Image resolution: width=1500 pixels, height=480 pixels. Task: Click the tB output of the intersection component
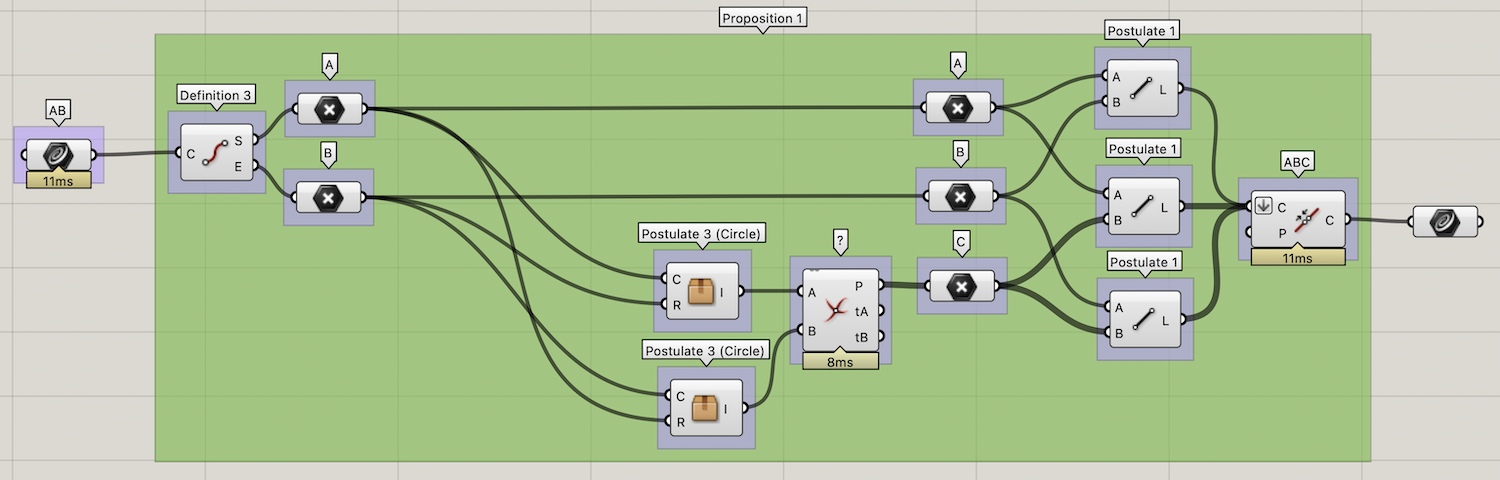click(x=861, y=336)
